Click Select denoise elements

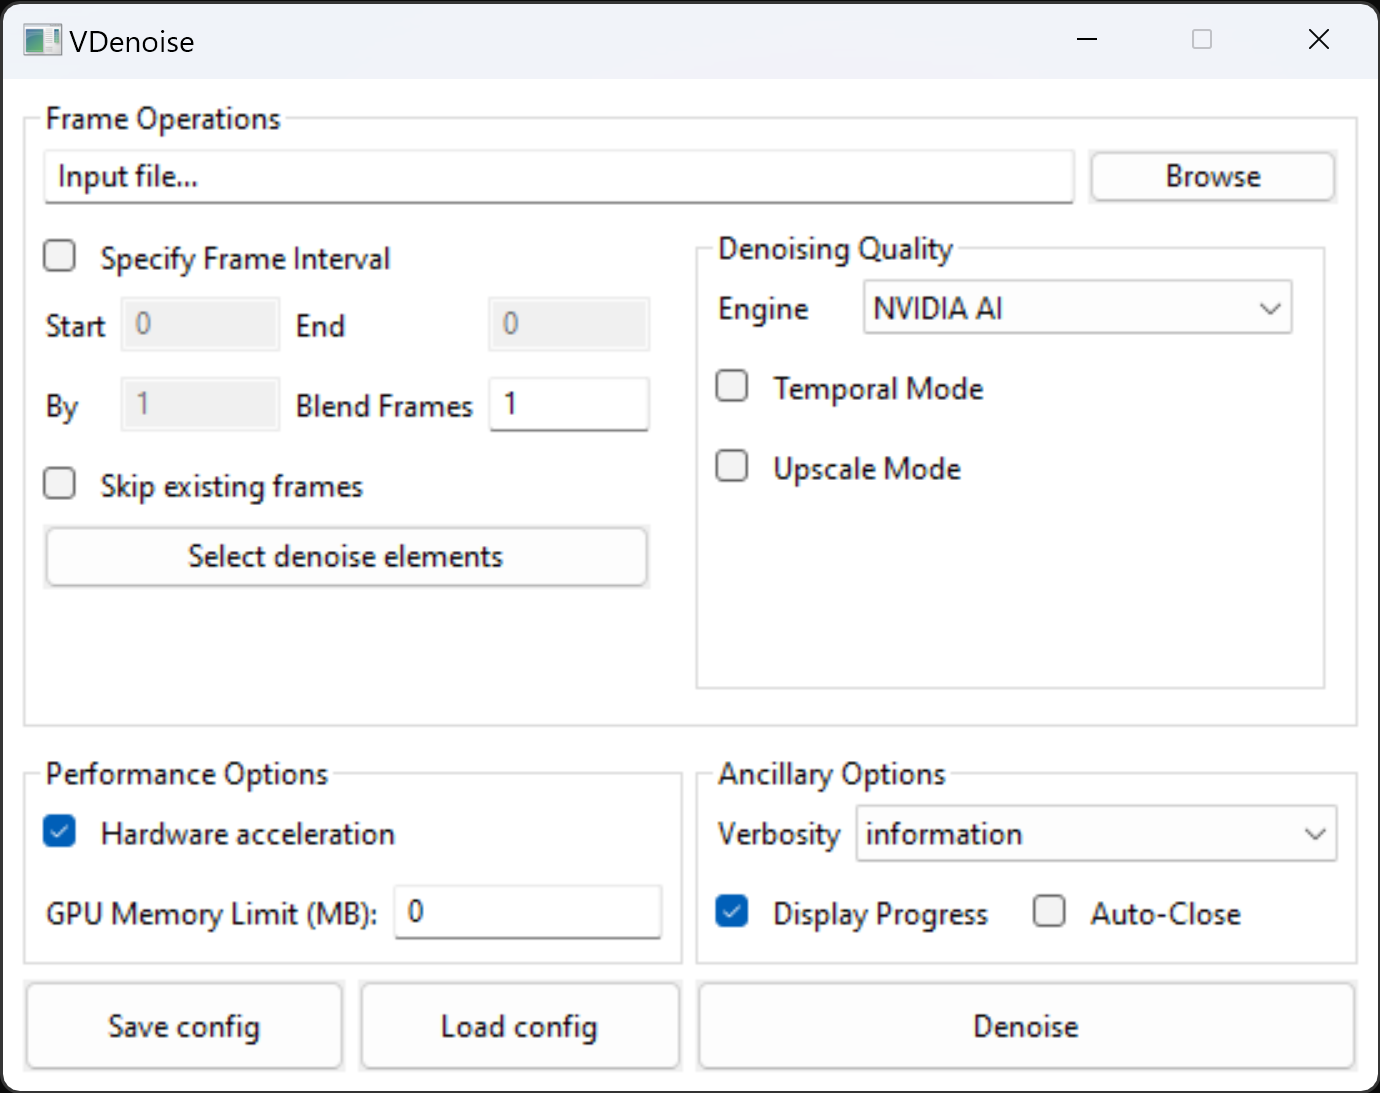click(x=346, y=556)
